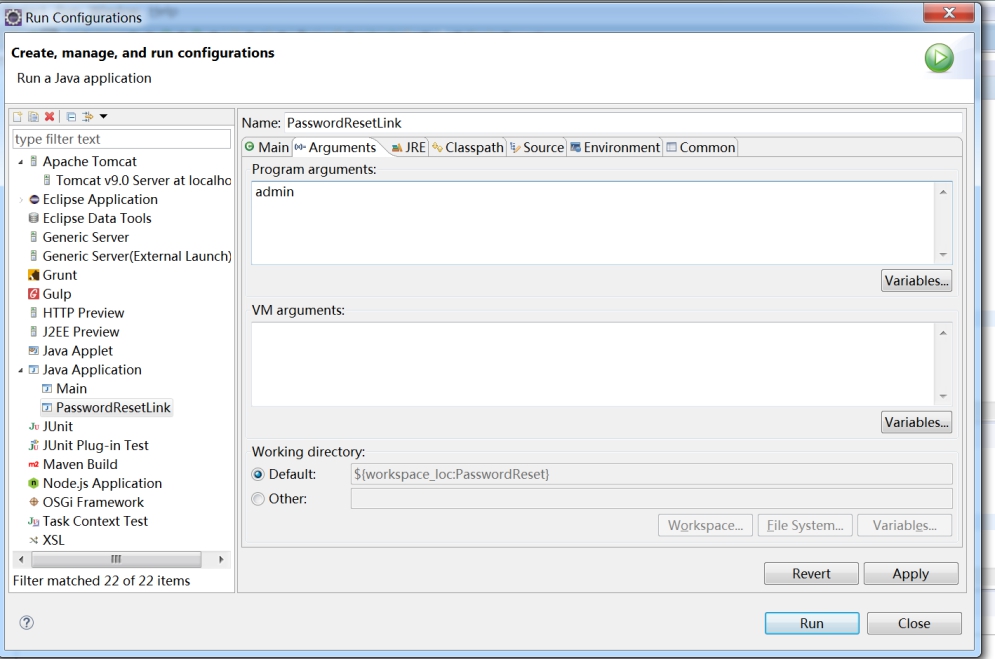The width and height of the screenshot is (995, 660).
Task: Click the Close button
Action: click(914, 623)
